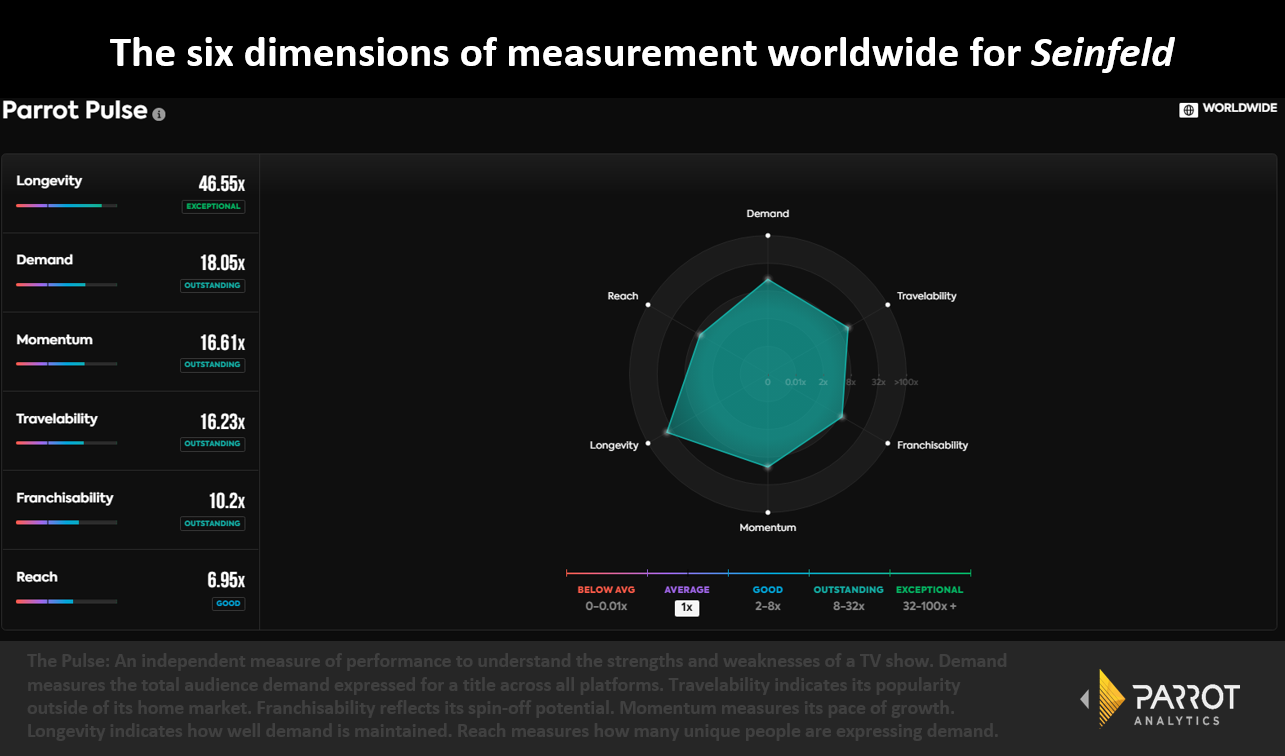Click the 2–8x range text
1285x756 pixels.
tap(768, 606)
